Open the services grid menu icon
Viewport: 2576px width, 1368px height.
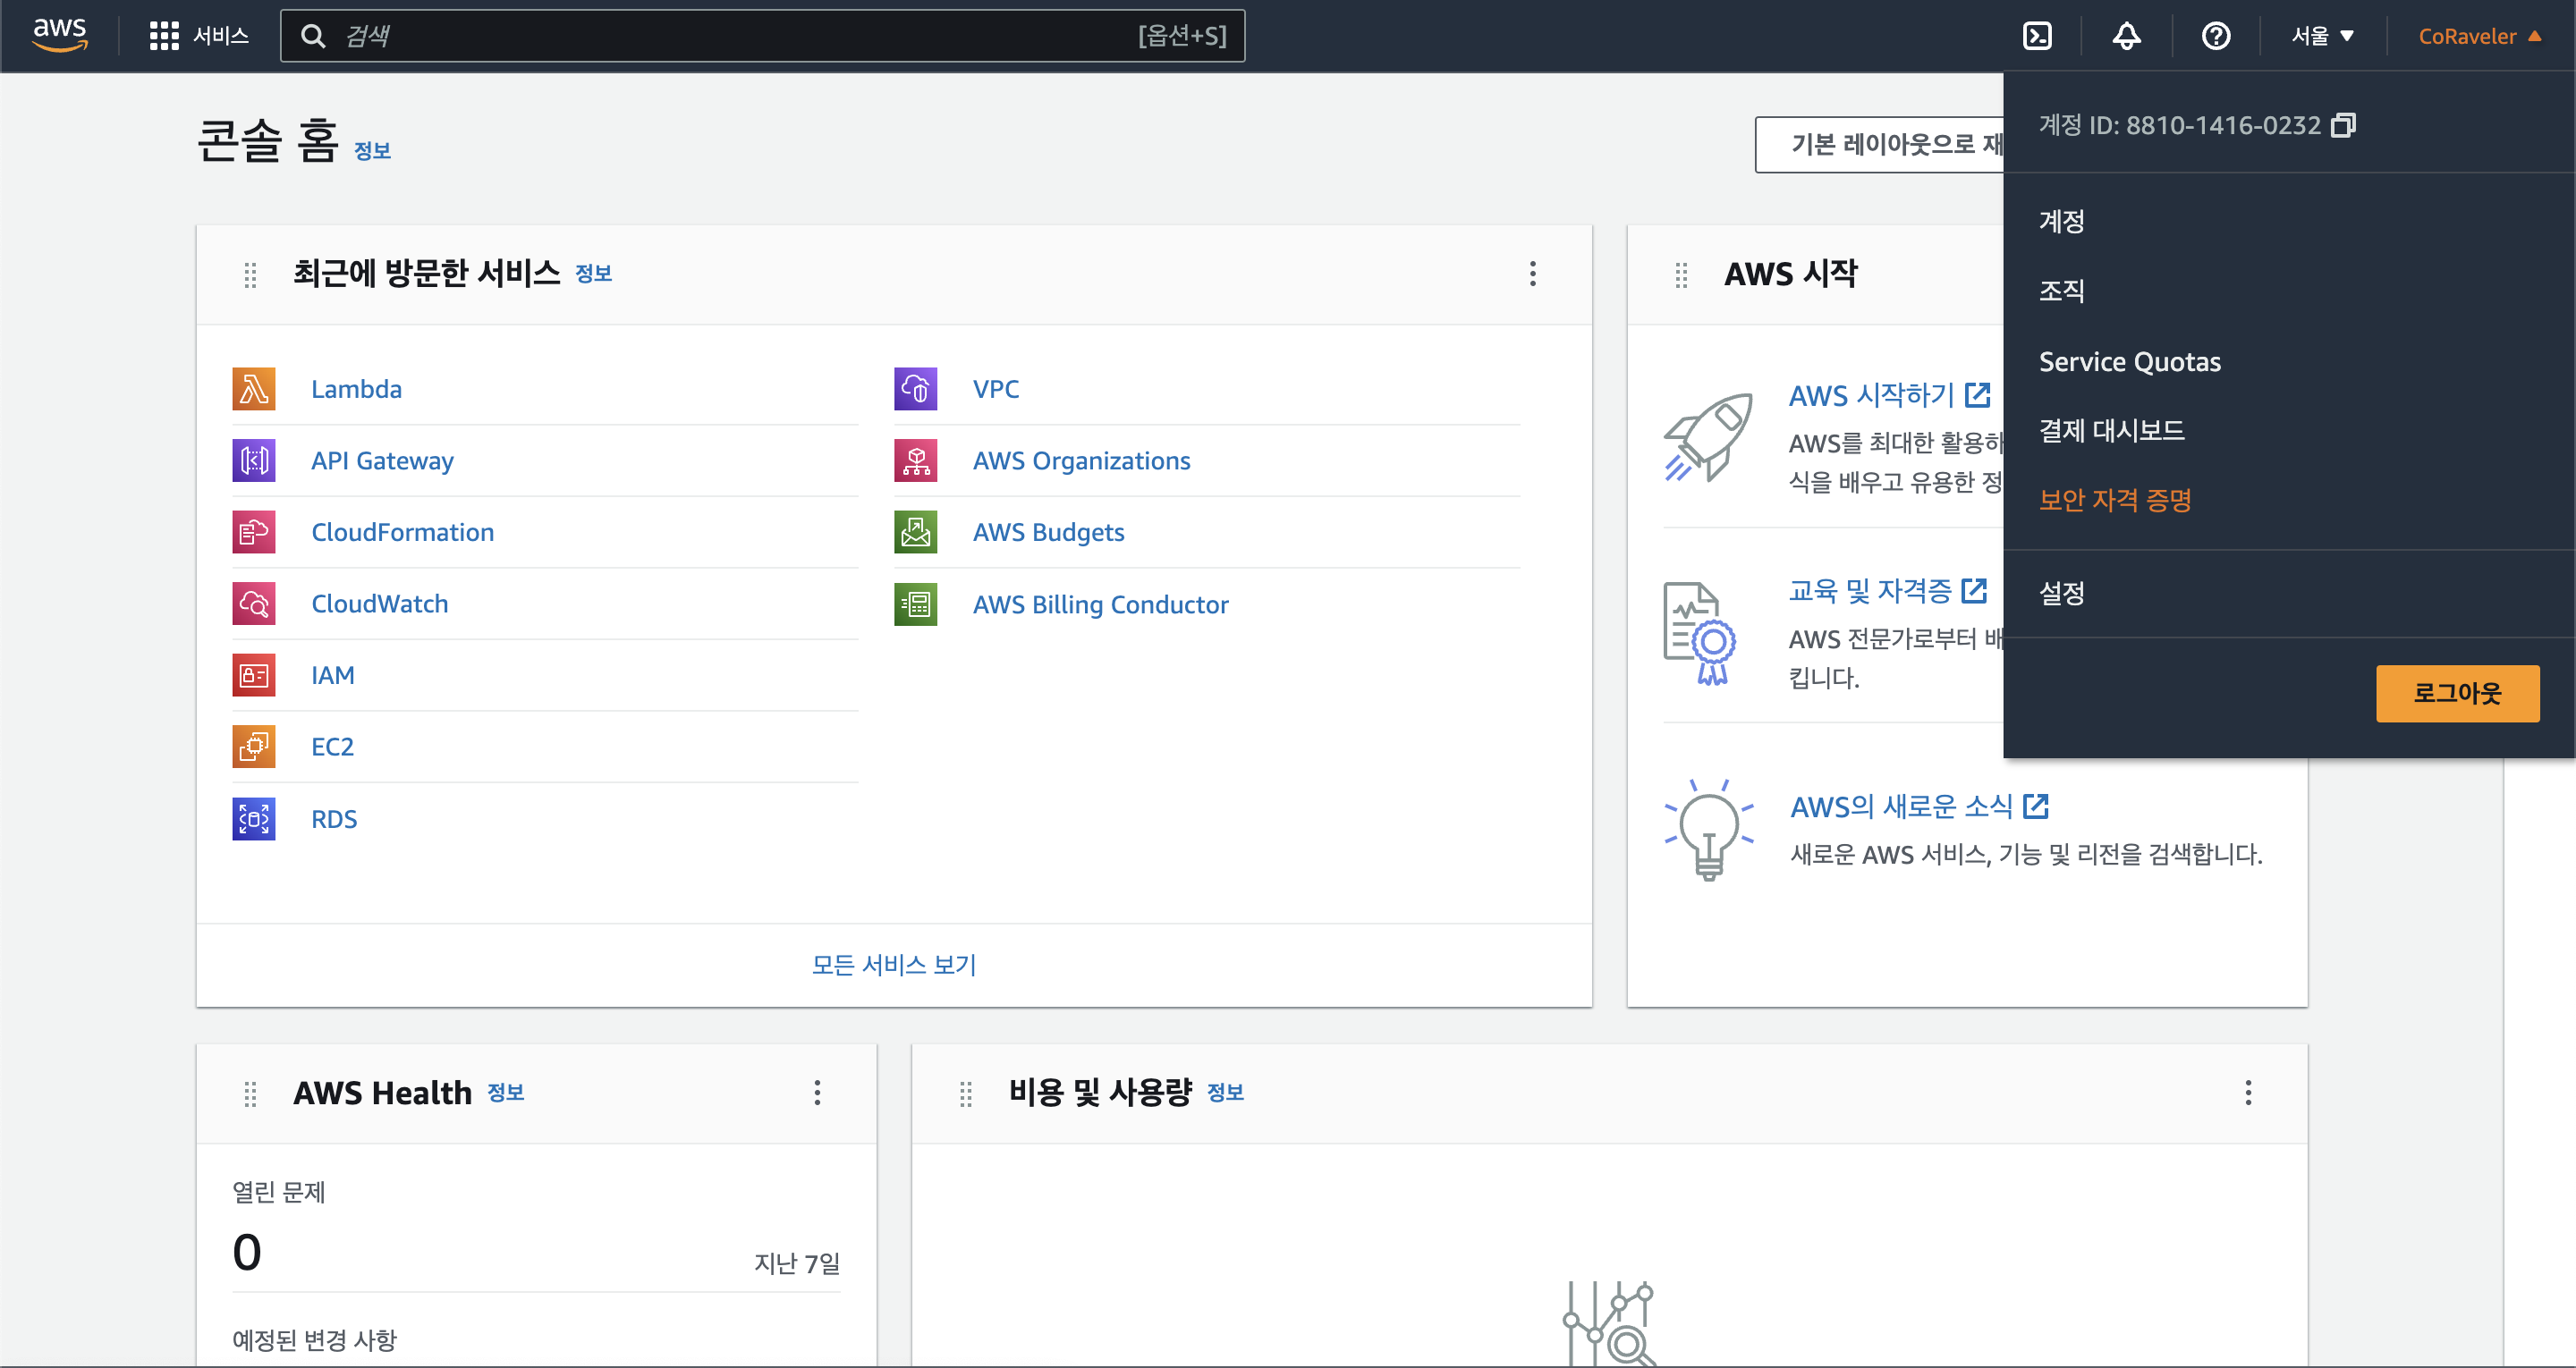coord(164,36)
